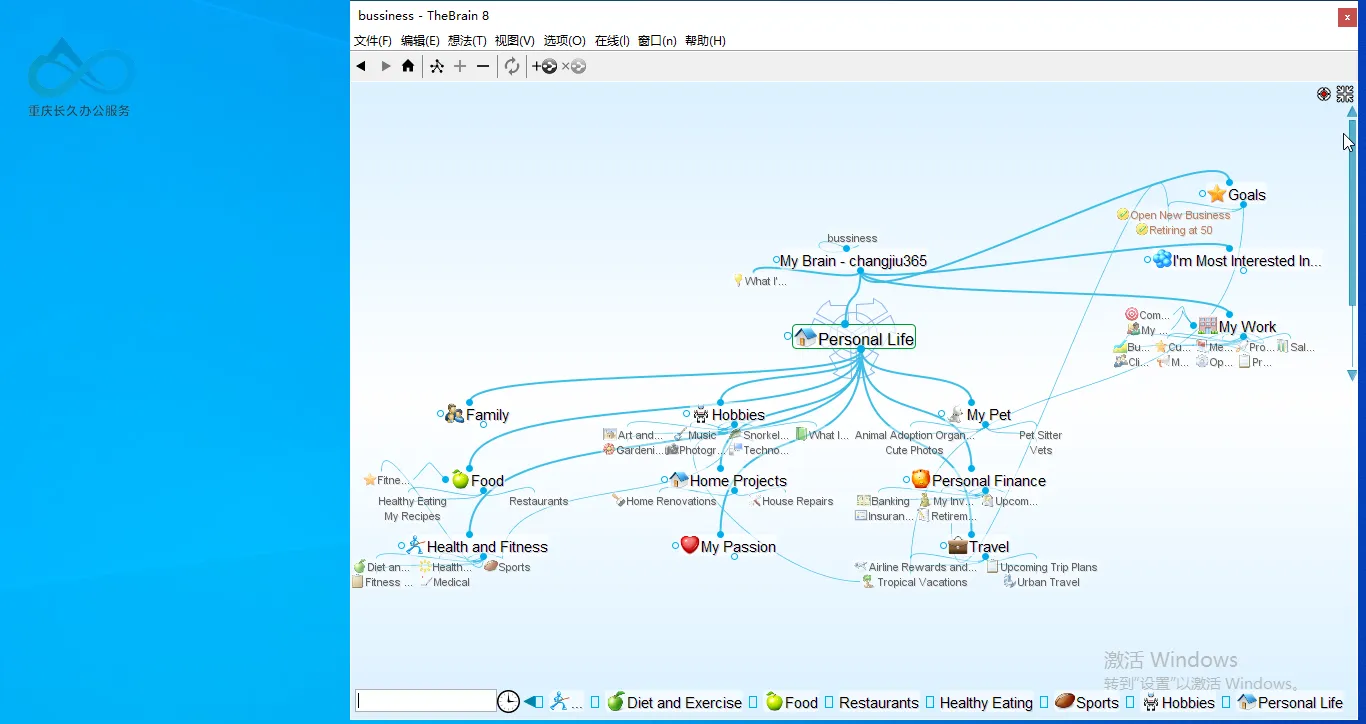
Task: Click the down arrow on the plex zoom bar
Action: tap(1352, 376)
